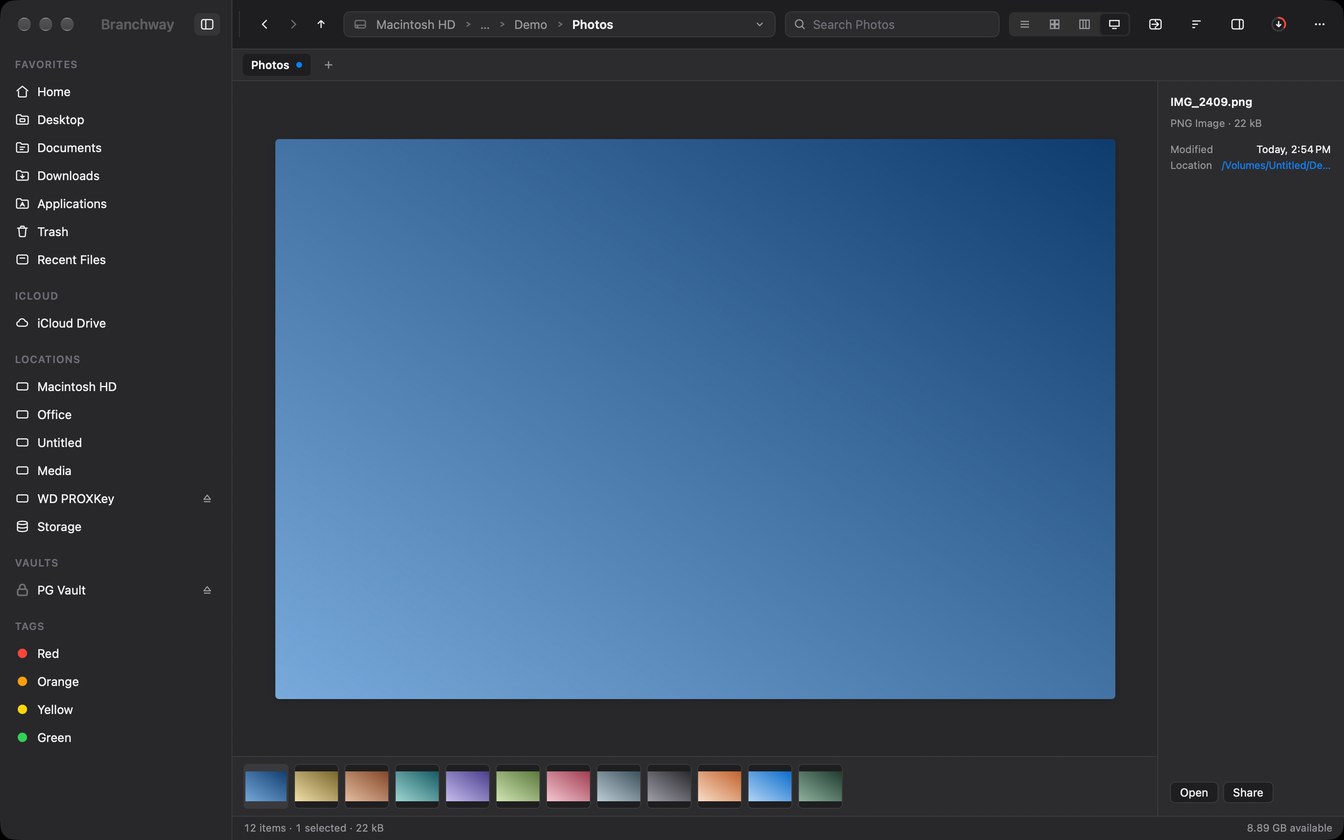
Task: Click the red download status icon
Action: [x=1278, y=24]
